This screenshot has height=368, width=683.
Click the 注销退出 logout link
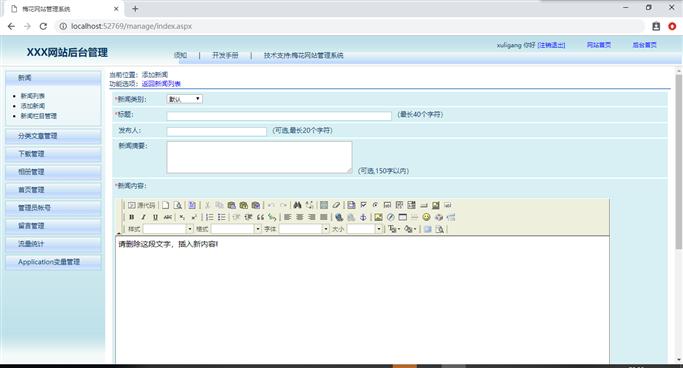[x=551, y=45]
